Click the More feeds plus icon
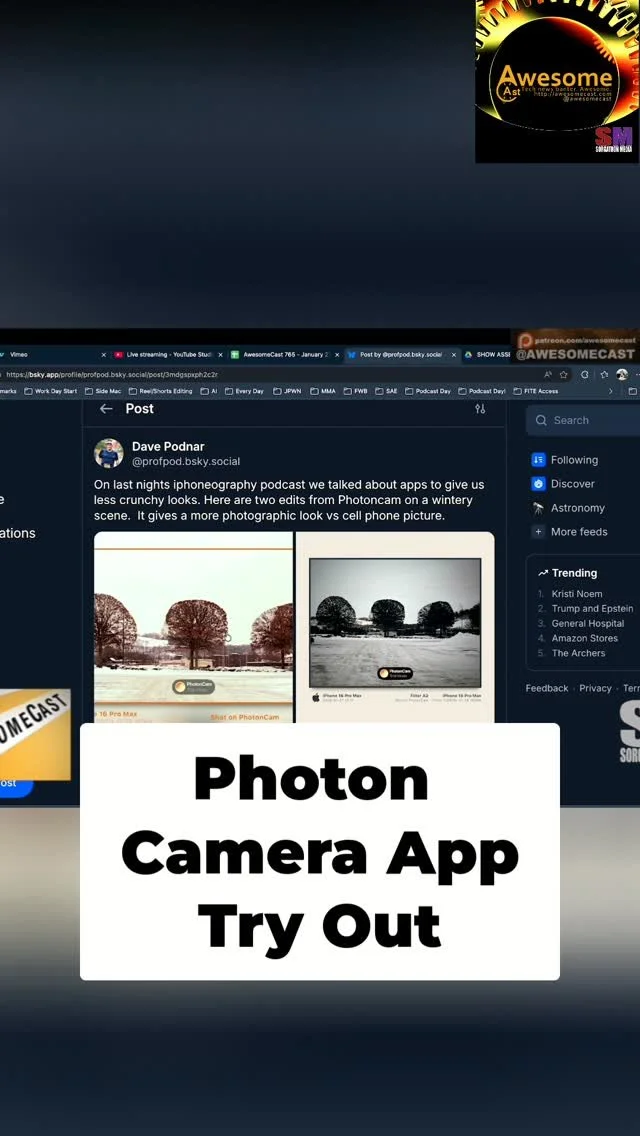 pyautogui.click(x=538, y=532)
